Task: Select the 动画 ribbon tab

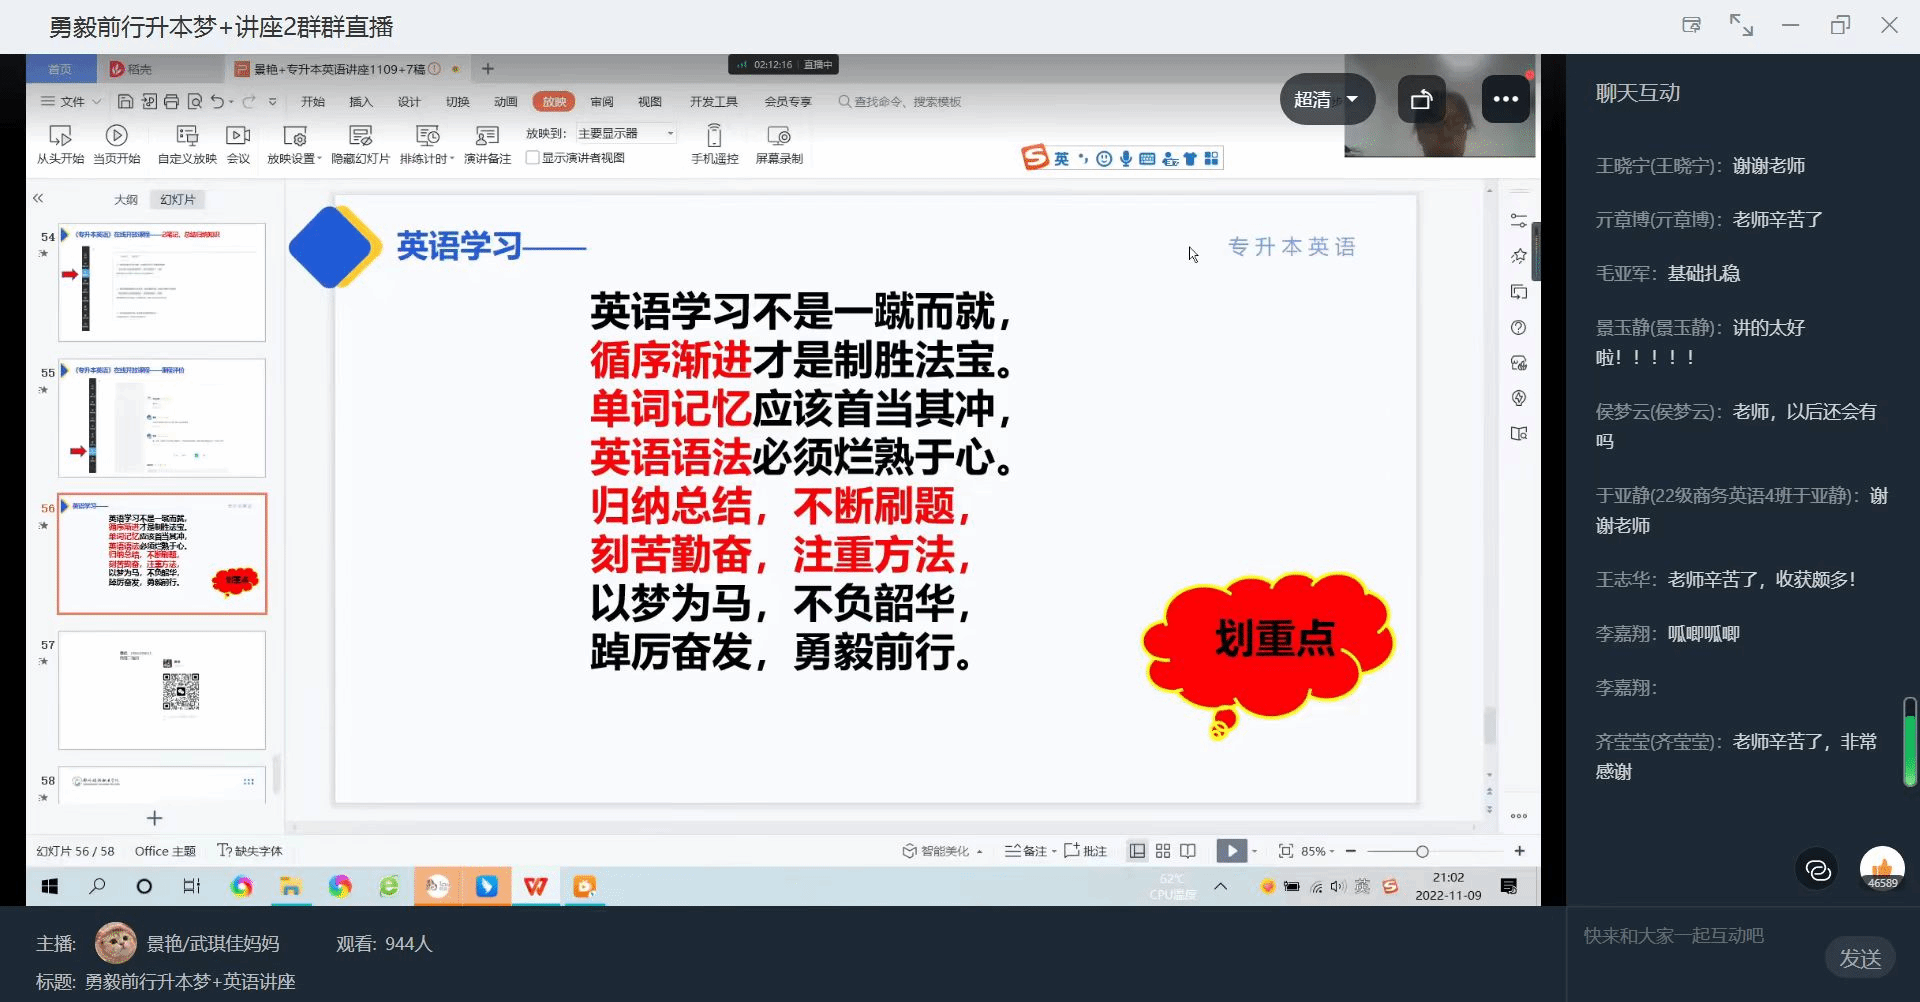Action: pyautogui.click(x=506, y=102)
